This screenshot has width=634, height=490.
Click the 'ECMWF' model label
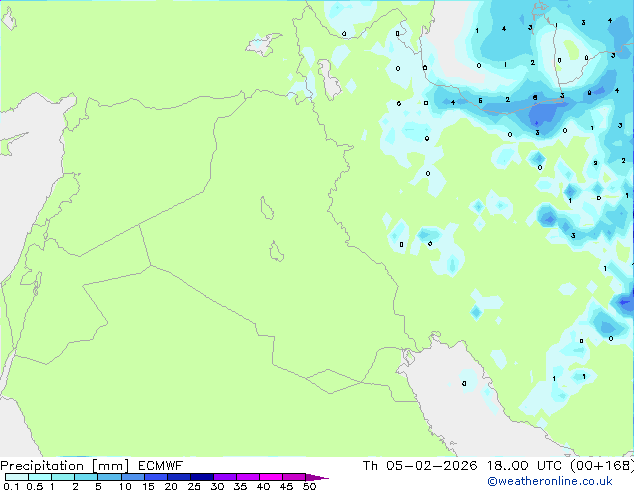coord(161,466)
